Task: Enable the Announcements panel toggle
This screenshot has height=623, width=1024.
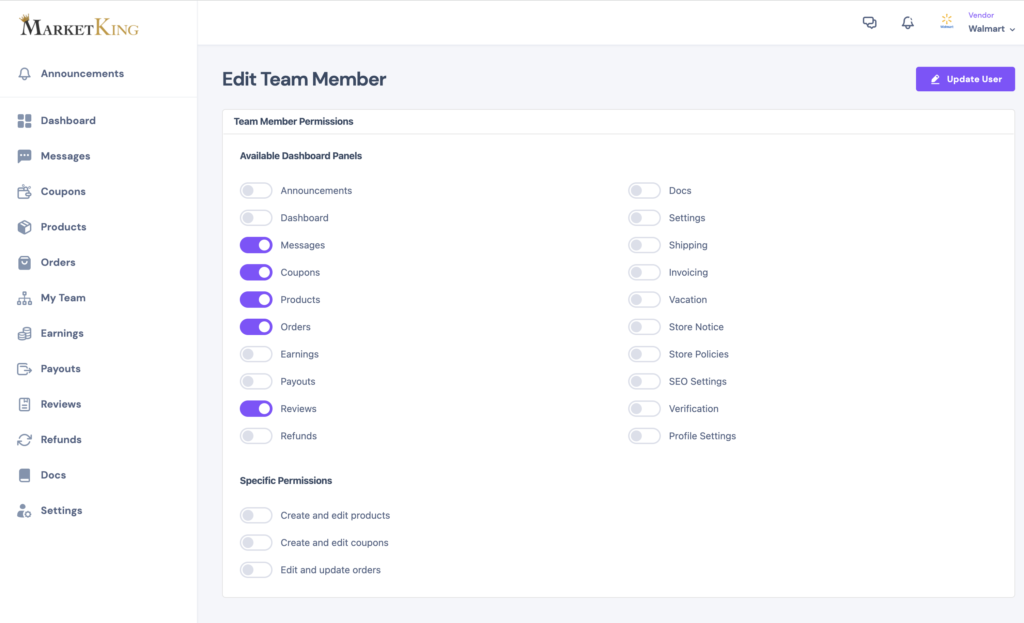Action: coord(256,191)
